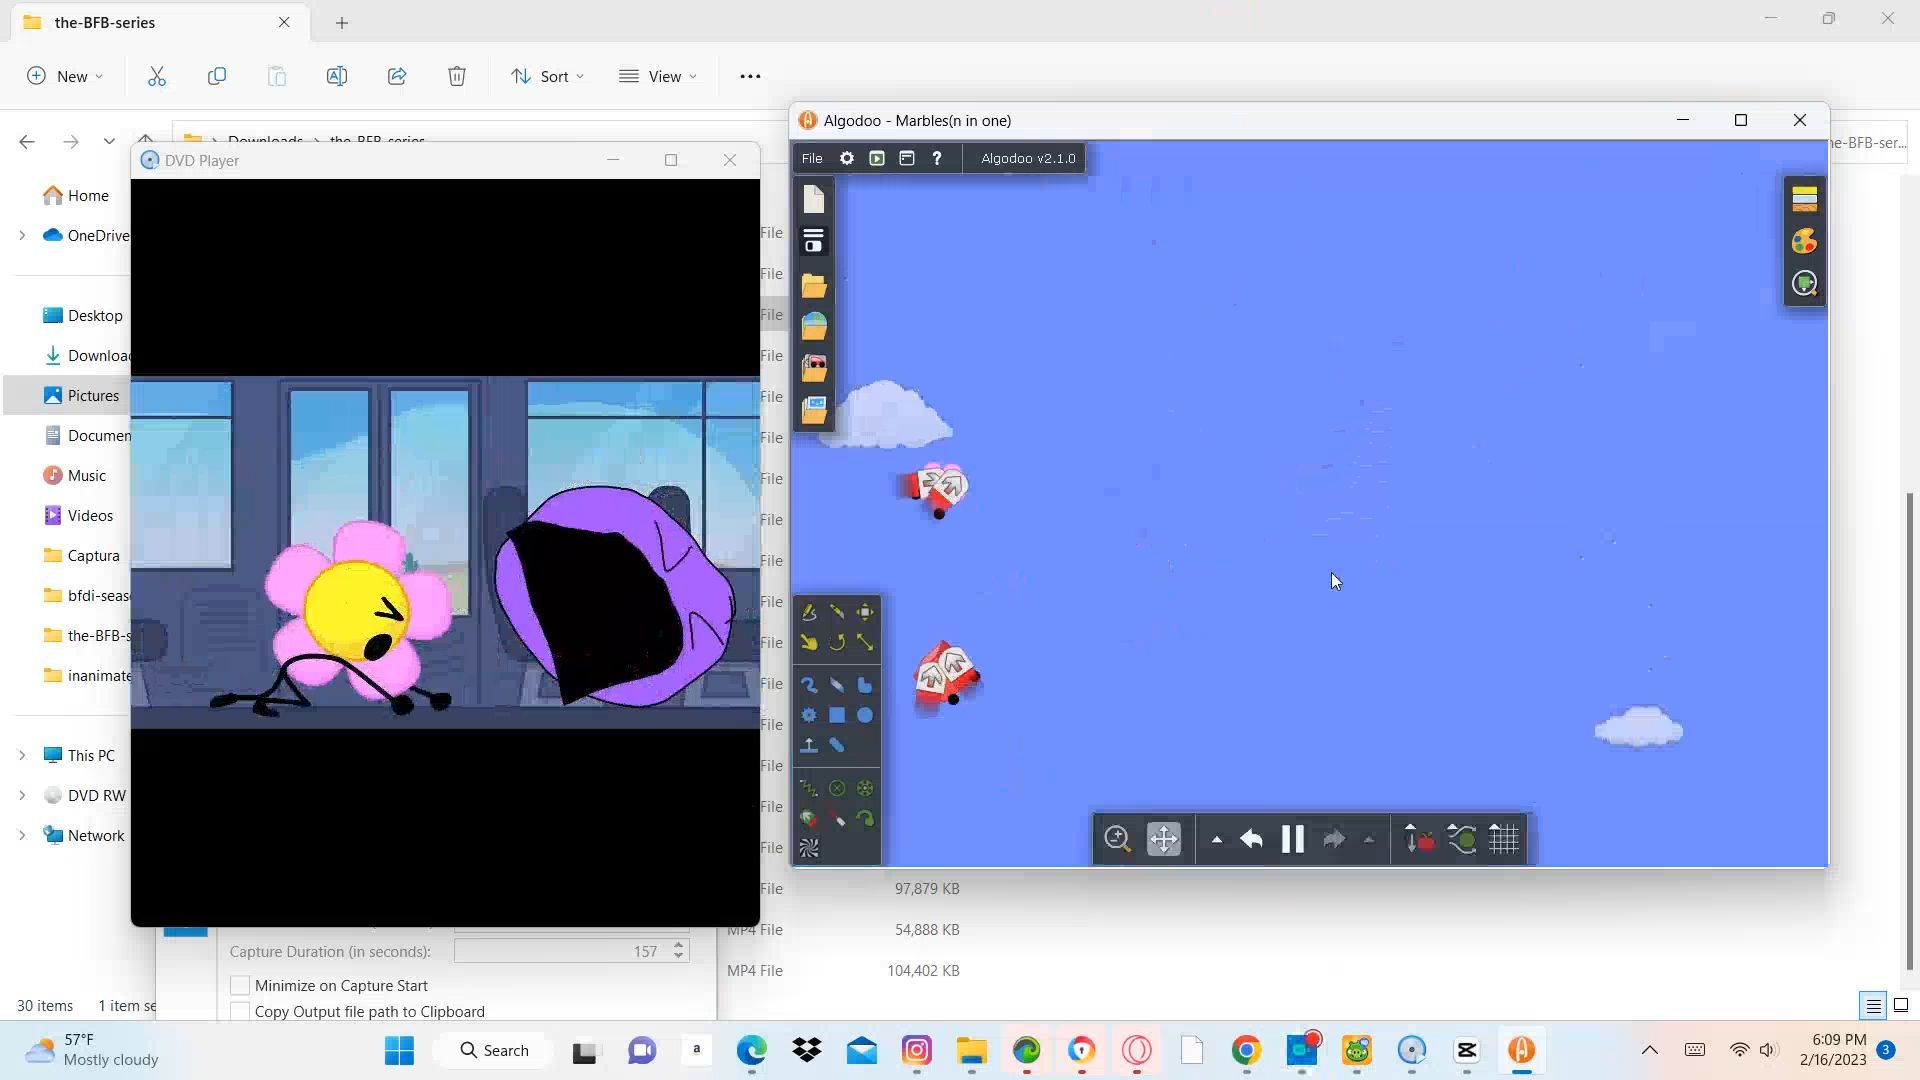Click the Redo arrow in Algodoo
1920x1080 pixels.
tap(1334, 839)
